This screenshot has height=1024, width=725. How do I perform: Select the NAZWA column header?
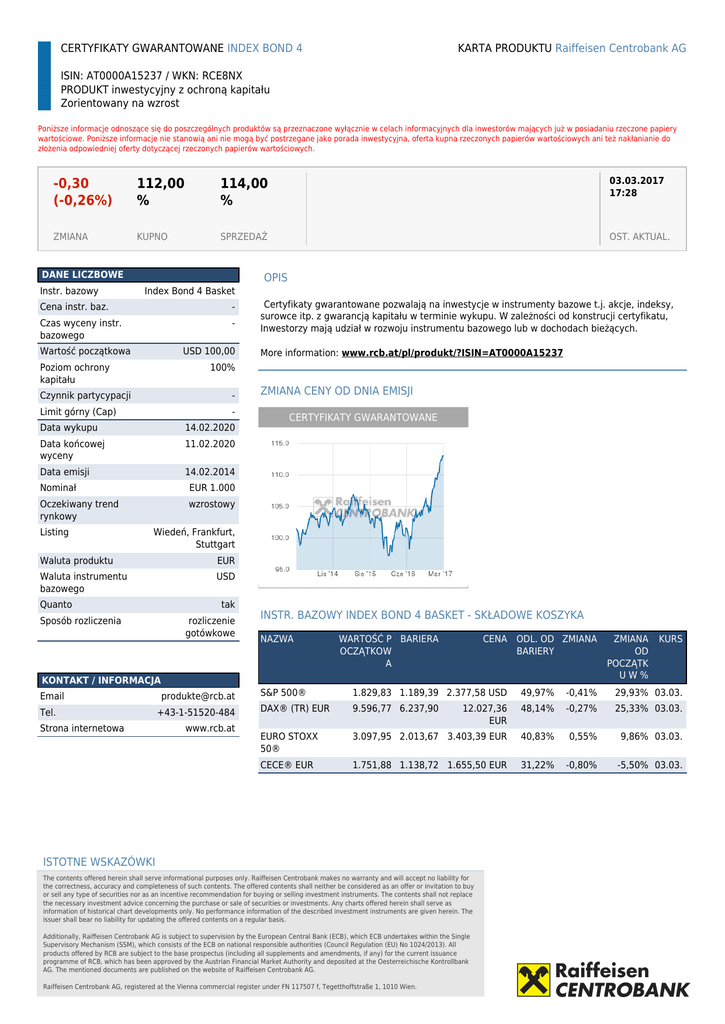point(277,639)
